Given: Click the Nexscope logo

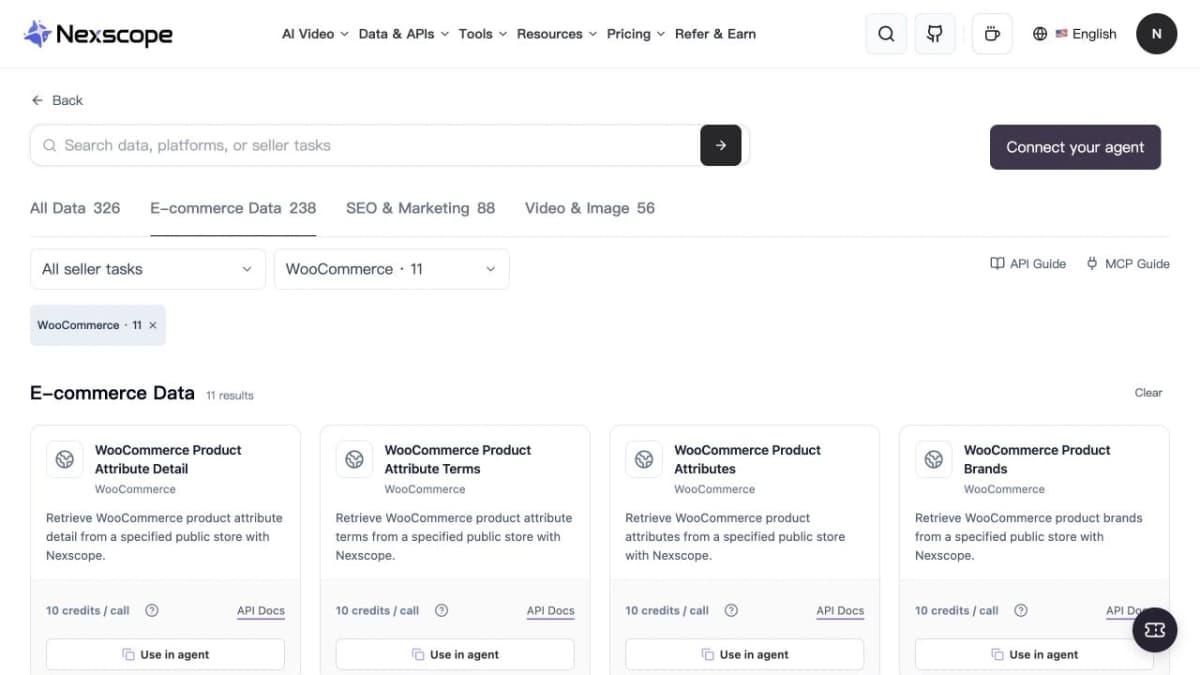Looking at the screenshot, I should [98, 34].
